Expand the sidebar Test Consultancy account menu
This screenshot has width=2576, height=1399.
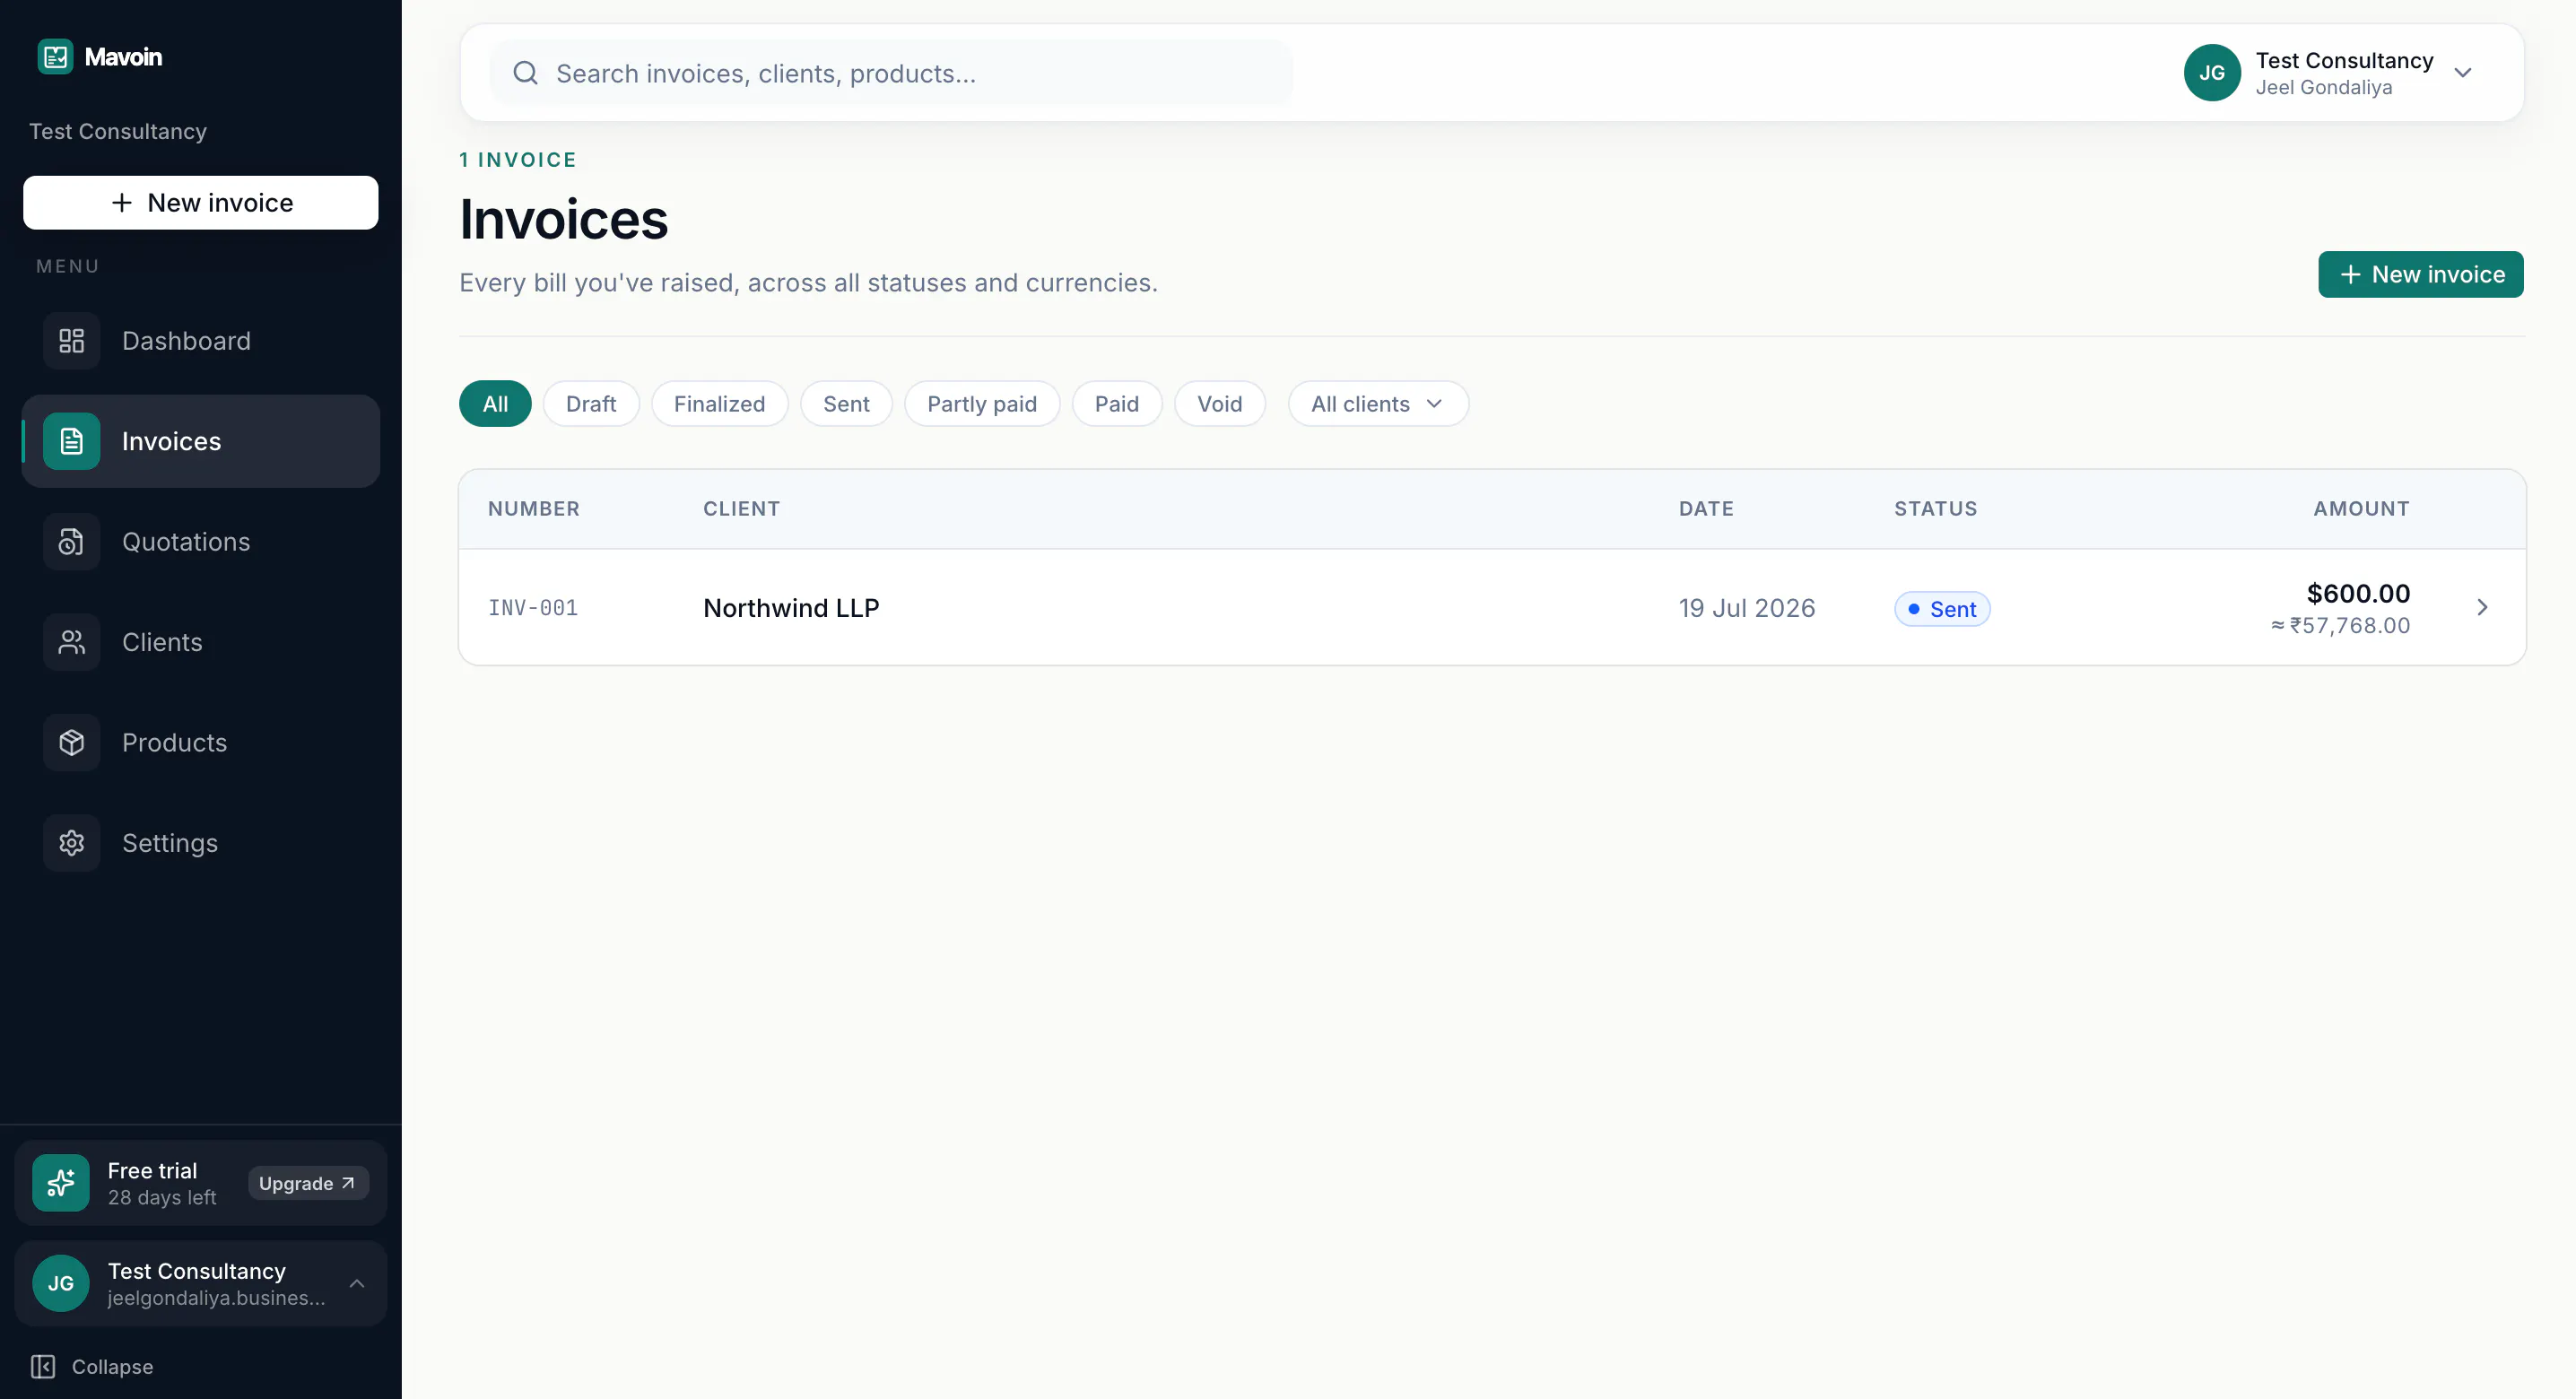click(201, 1284)
